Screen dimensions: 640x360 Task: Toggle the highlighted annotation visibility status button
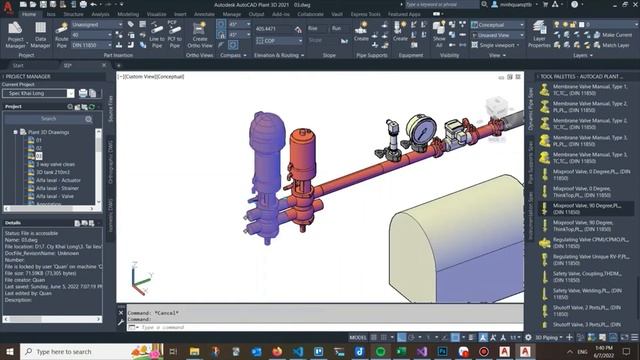(483, 338)
